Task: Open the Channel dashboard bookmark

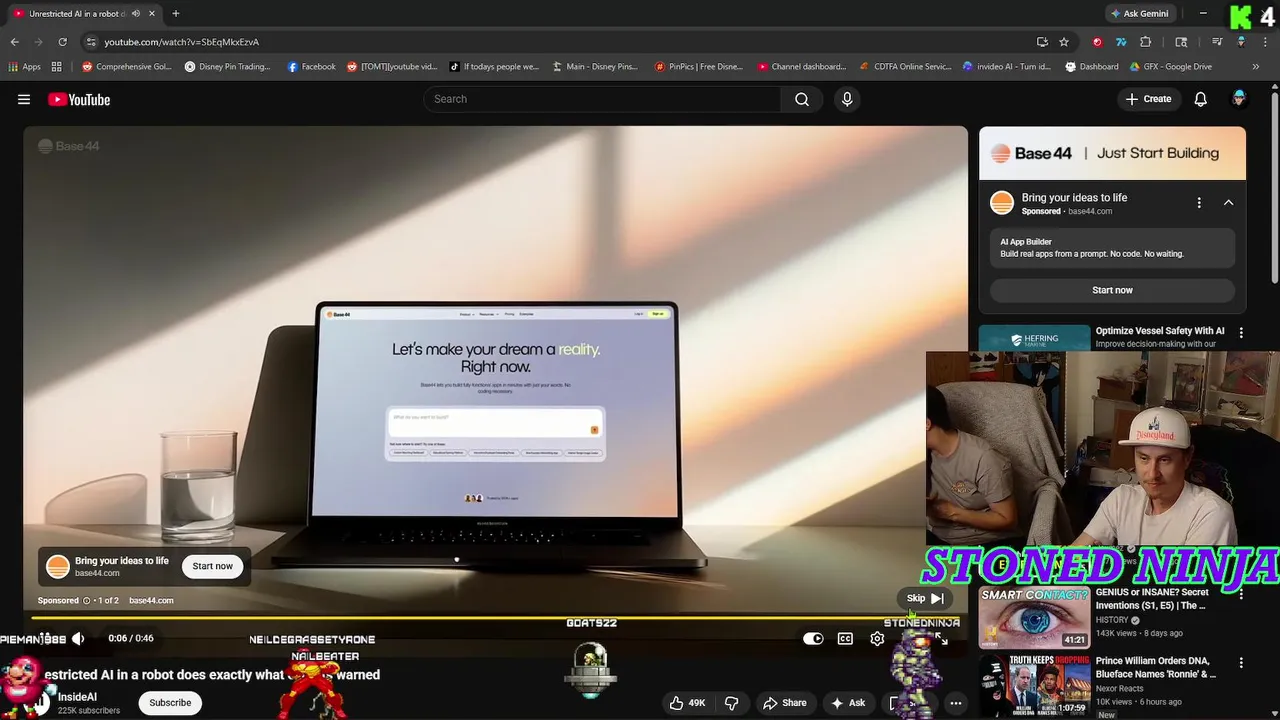Action: pos(802,67)
